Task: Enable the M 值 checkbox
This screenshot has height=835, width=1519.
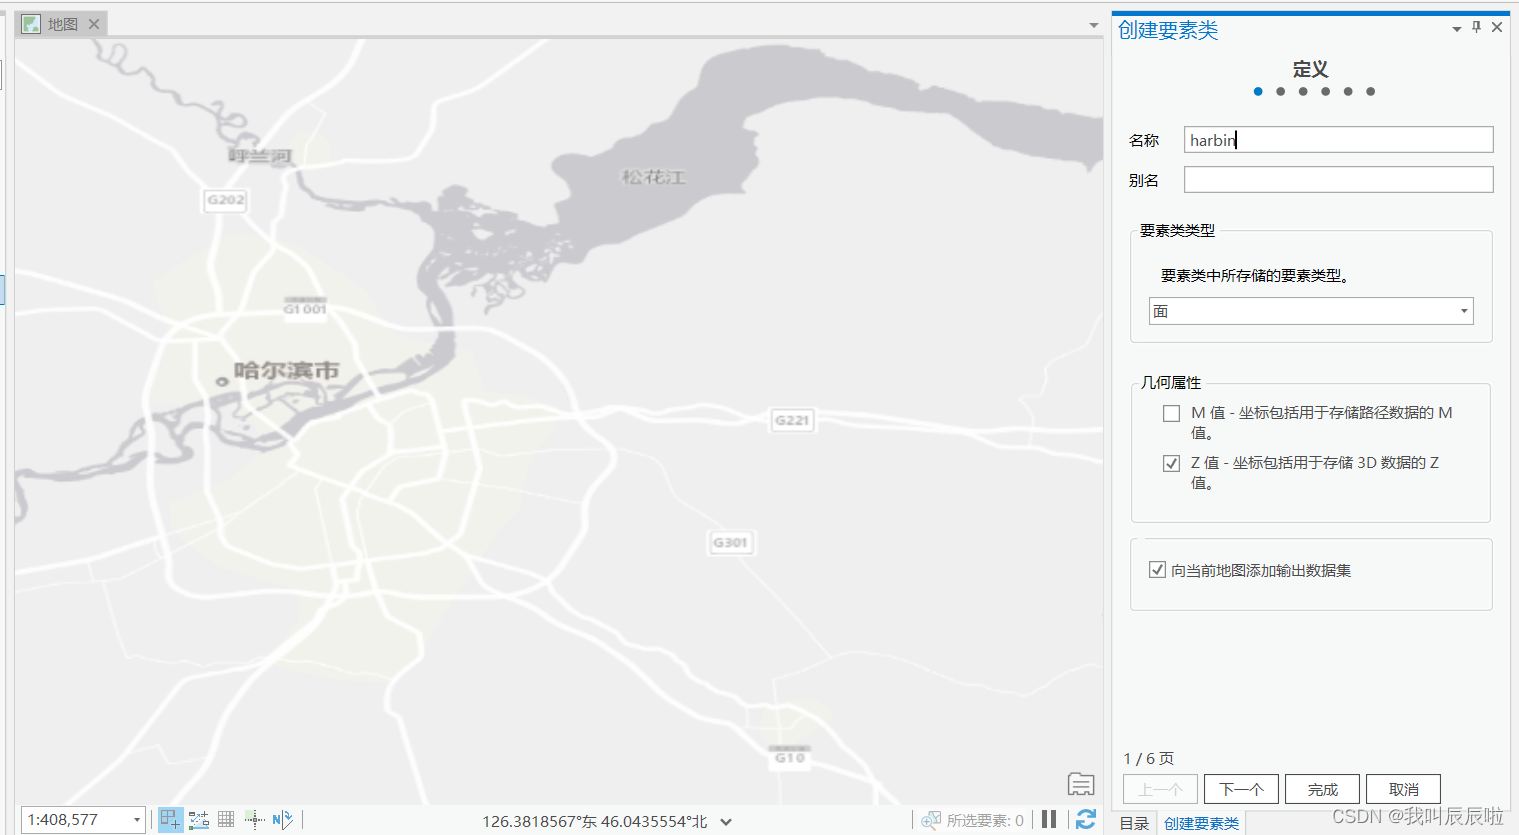Action: point(1172,413)
